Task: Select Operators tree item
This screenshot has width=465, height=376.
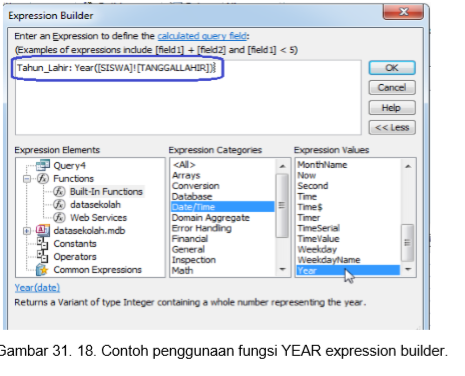Action: [75, 257]
